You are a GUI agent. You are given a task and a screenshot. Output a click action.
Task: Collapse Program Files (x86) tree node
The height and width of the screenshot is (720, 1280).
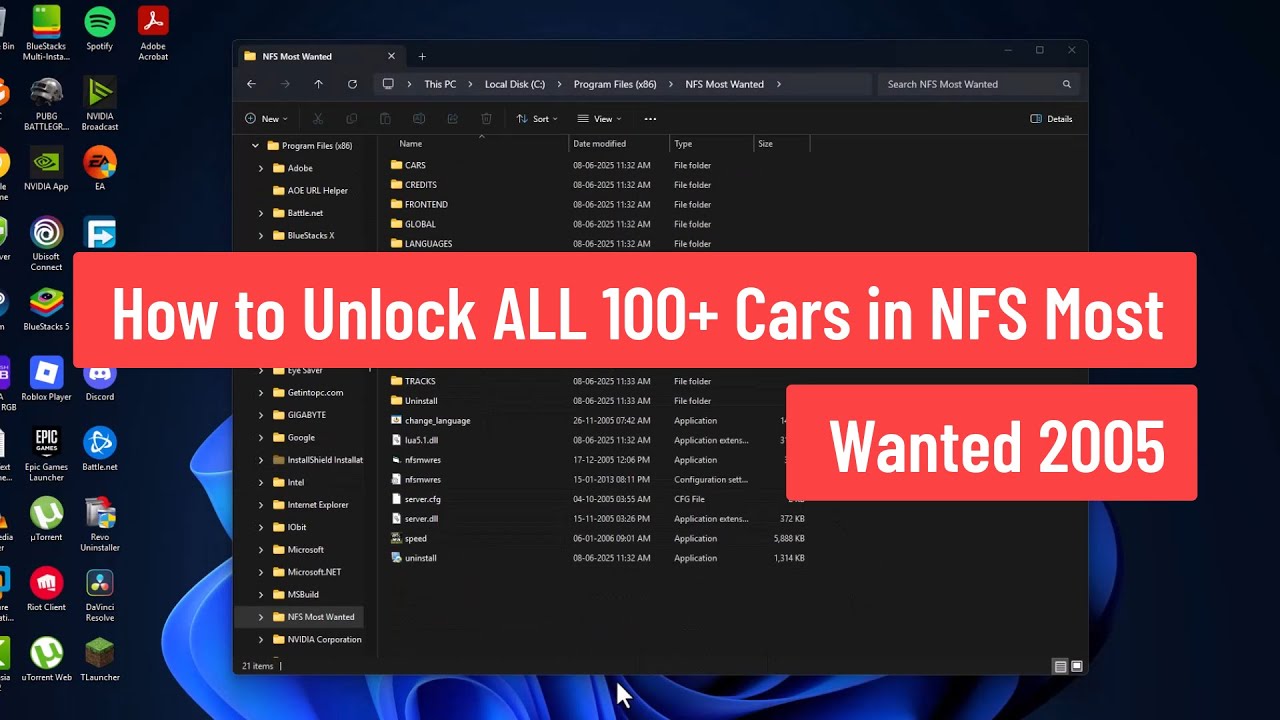point(255,146)
